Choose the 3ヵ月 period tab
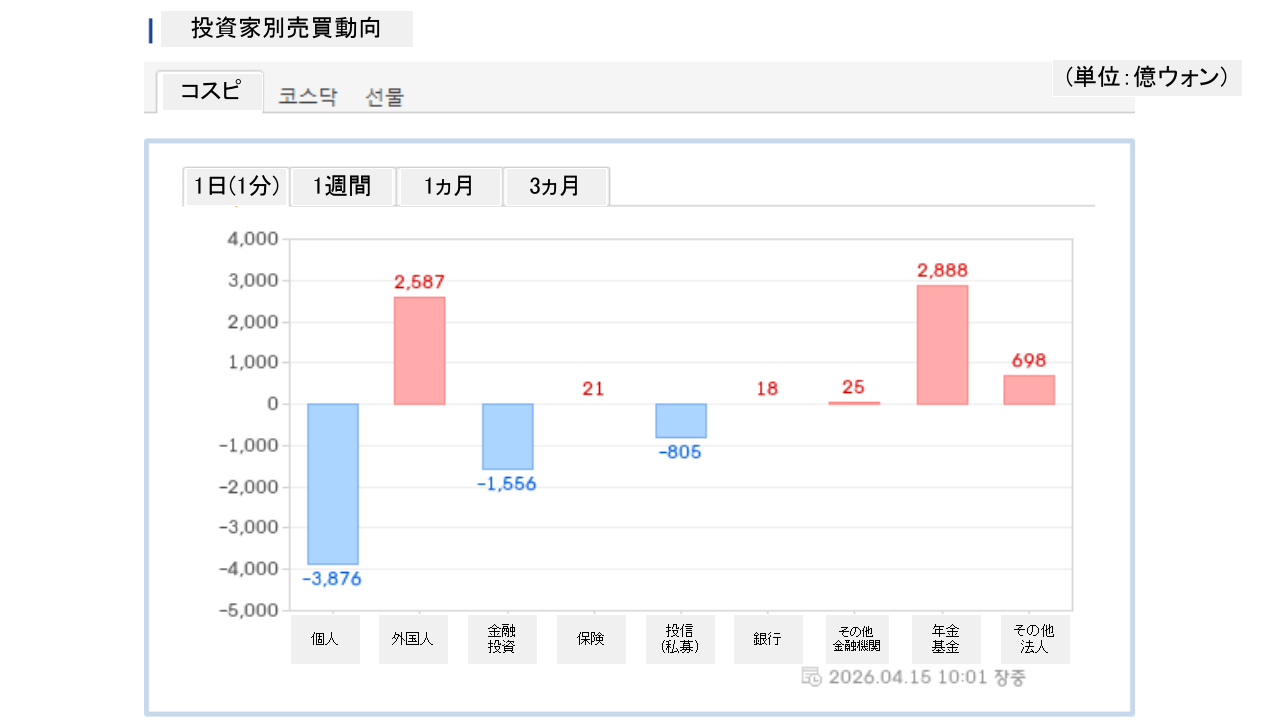This screenshot has width=1280, height=720. pyautogui.click(x=555, y=186)
